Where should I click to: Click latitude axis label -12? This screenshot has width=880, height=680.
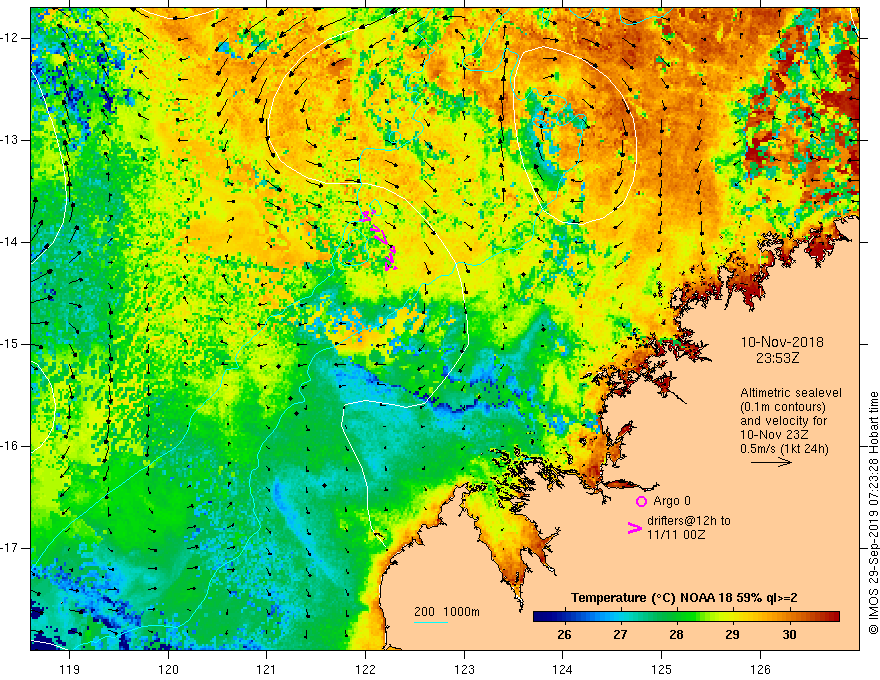tap(11, 38)
